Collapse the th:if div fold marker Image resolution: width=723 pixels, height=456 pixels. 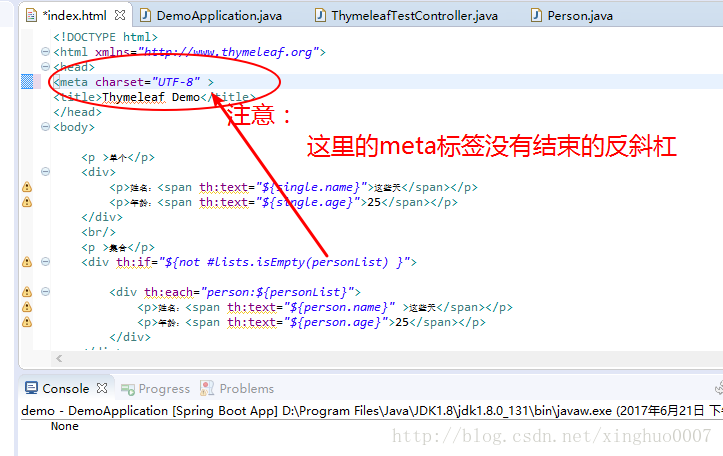tap(45, 261)
